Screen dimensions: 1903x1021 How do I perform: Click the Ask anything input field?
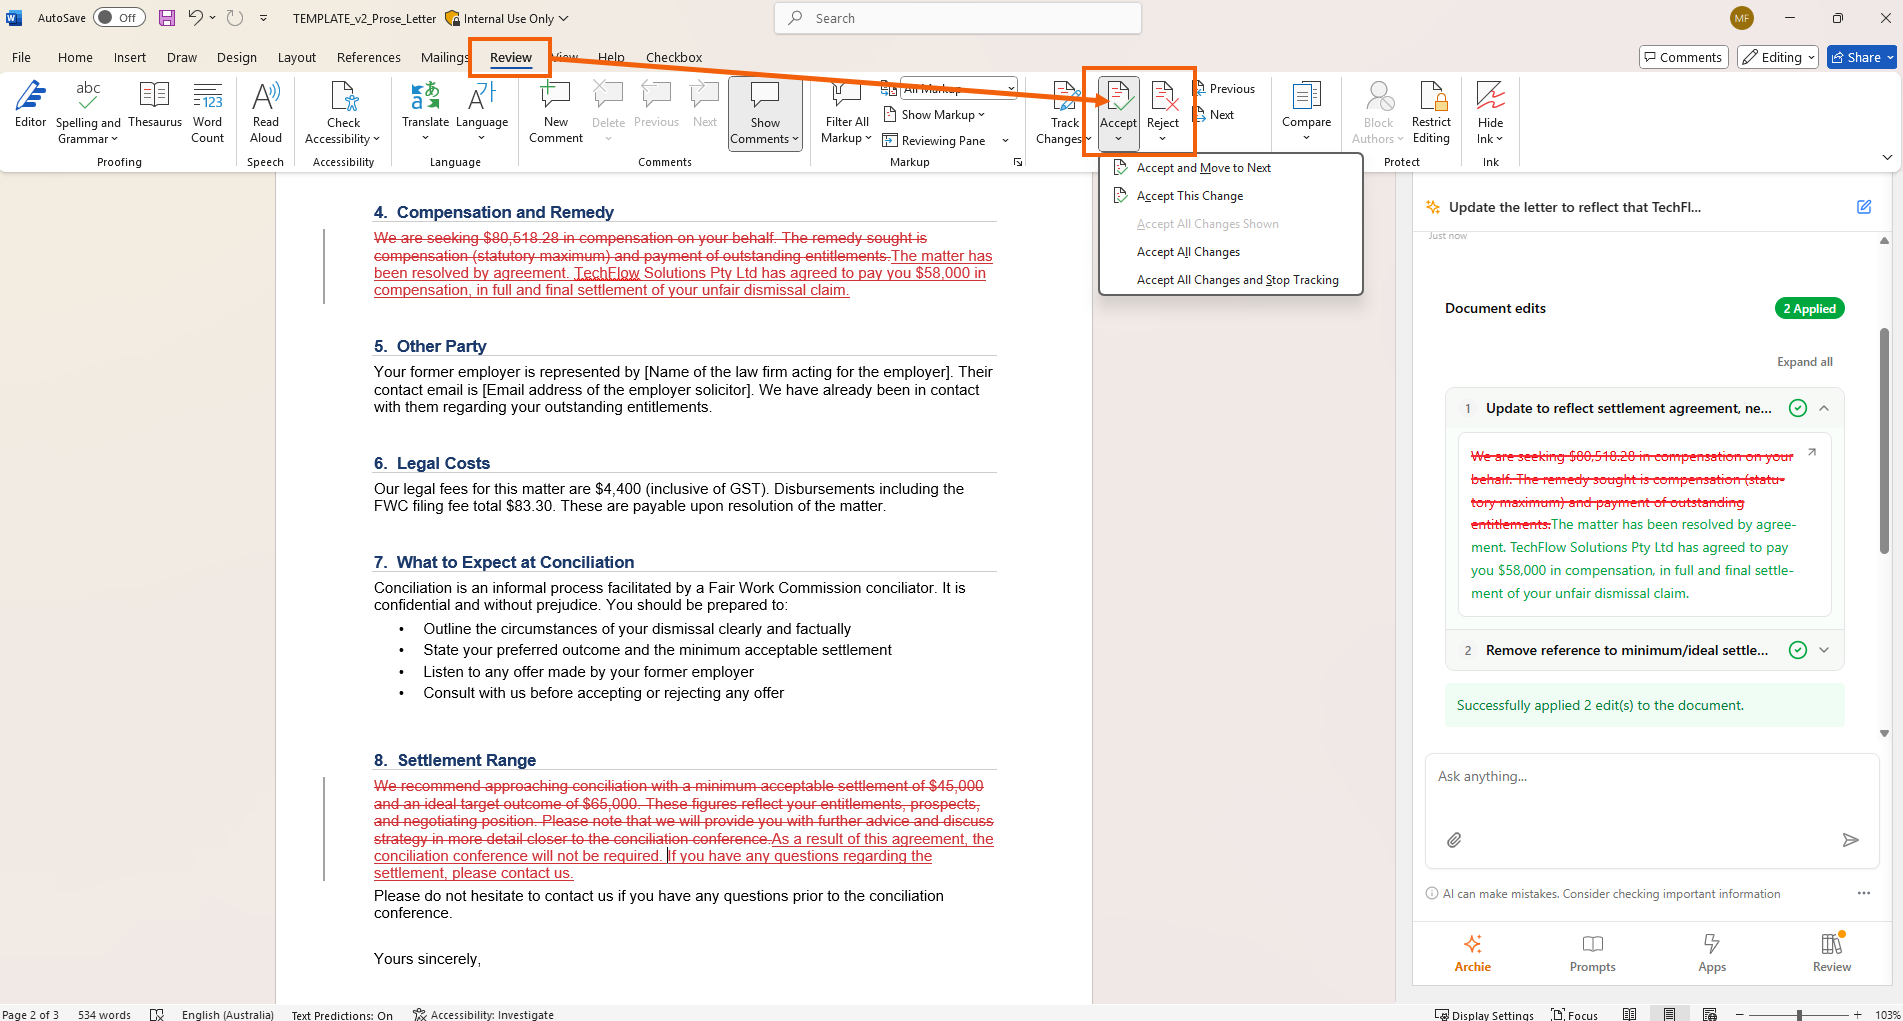1650,777
